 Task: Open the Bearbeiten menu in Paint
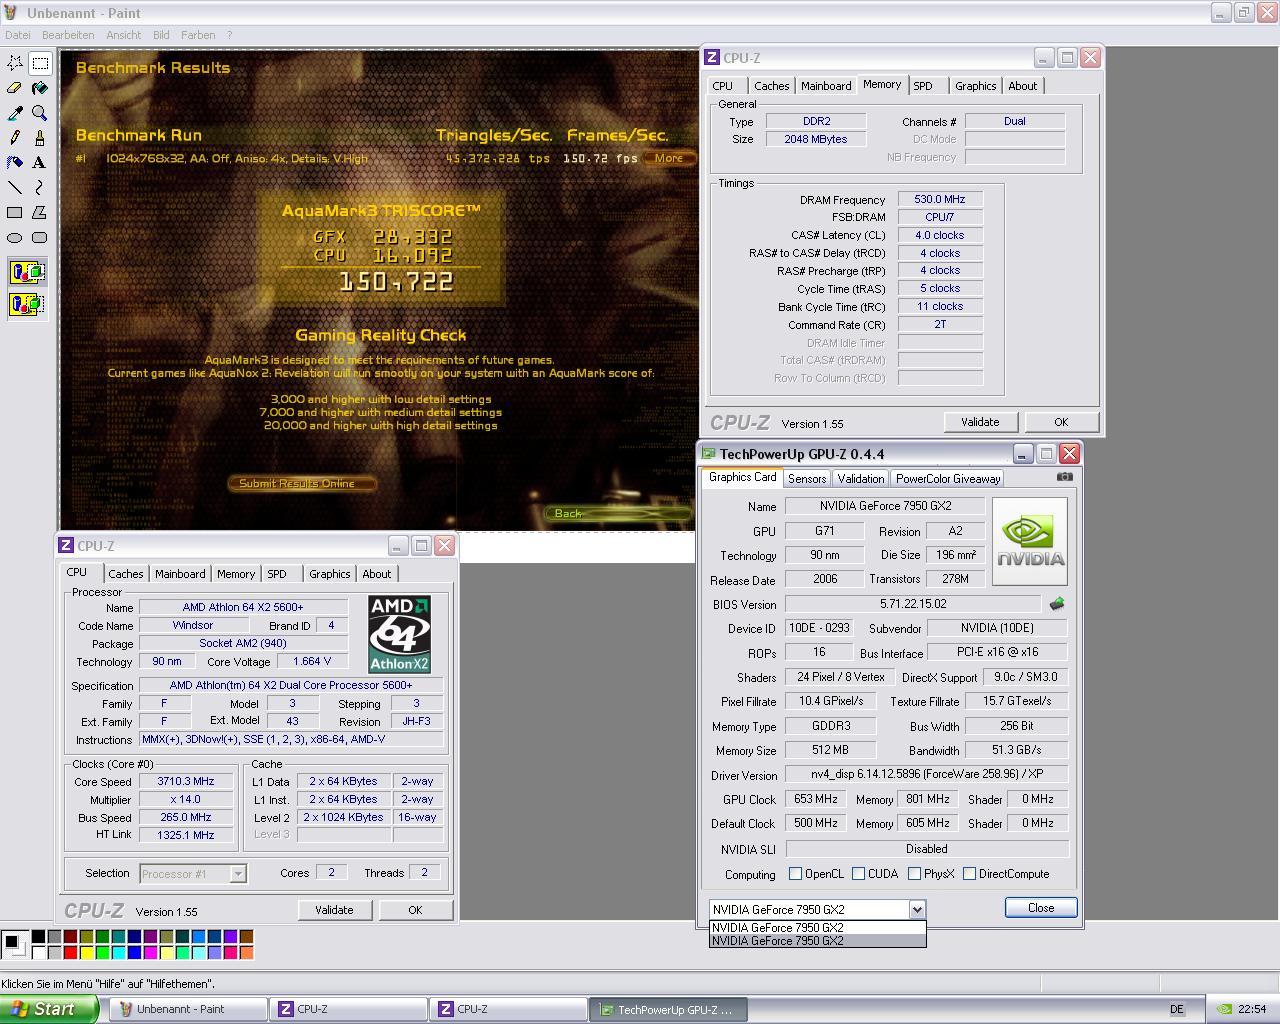click(x=68, y=35)
